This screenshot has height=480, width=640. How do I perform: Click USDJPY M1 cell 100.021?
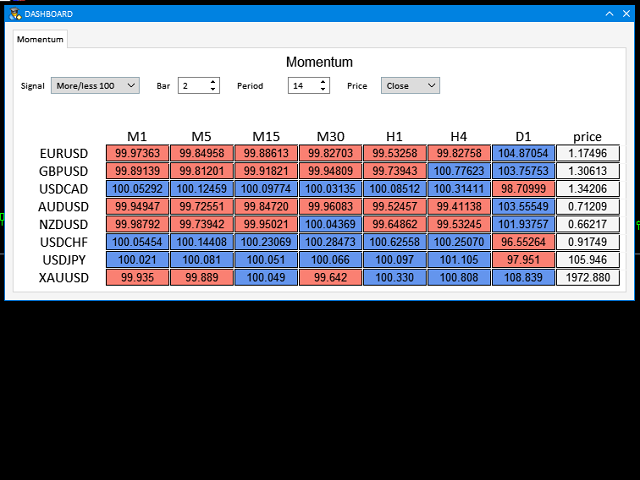click(x=137, y=260)
